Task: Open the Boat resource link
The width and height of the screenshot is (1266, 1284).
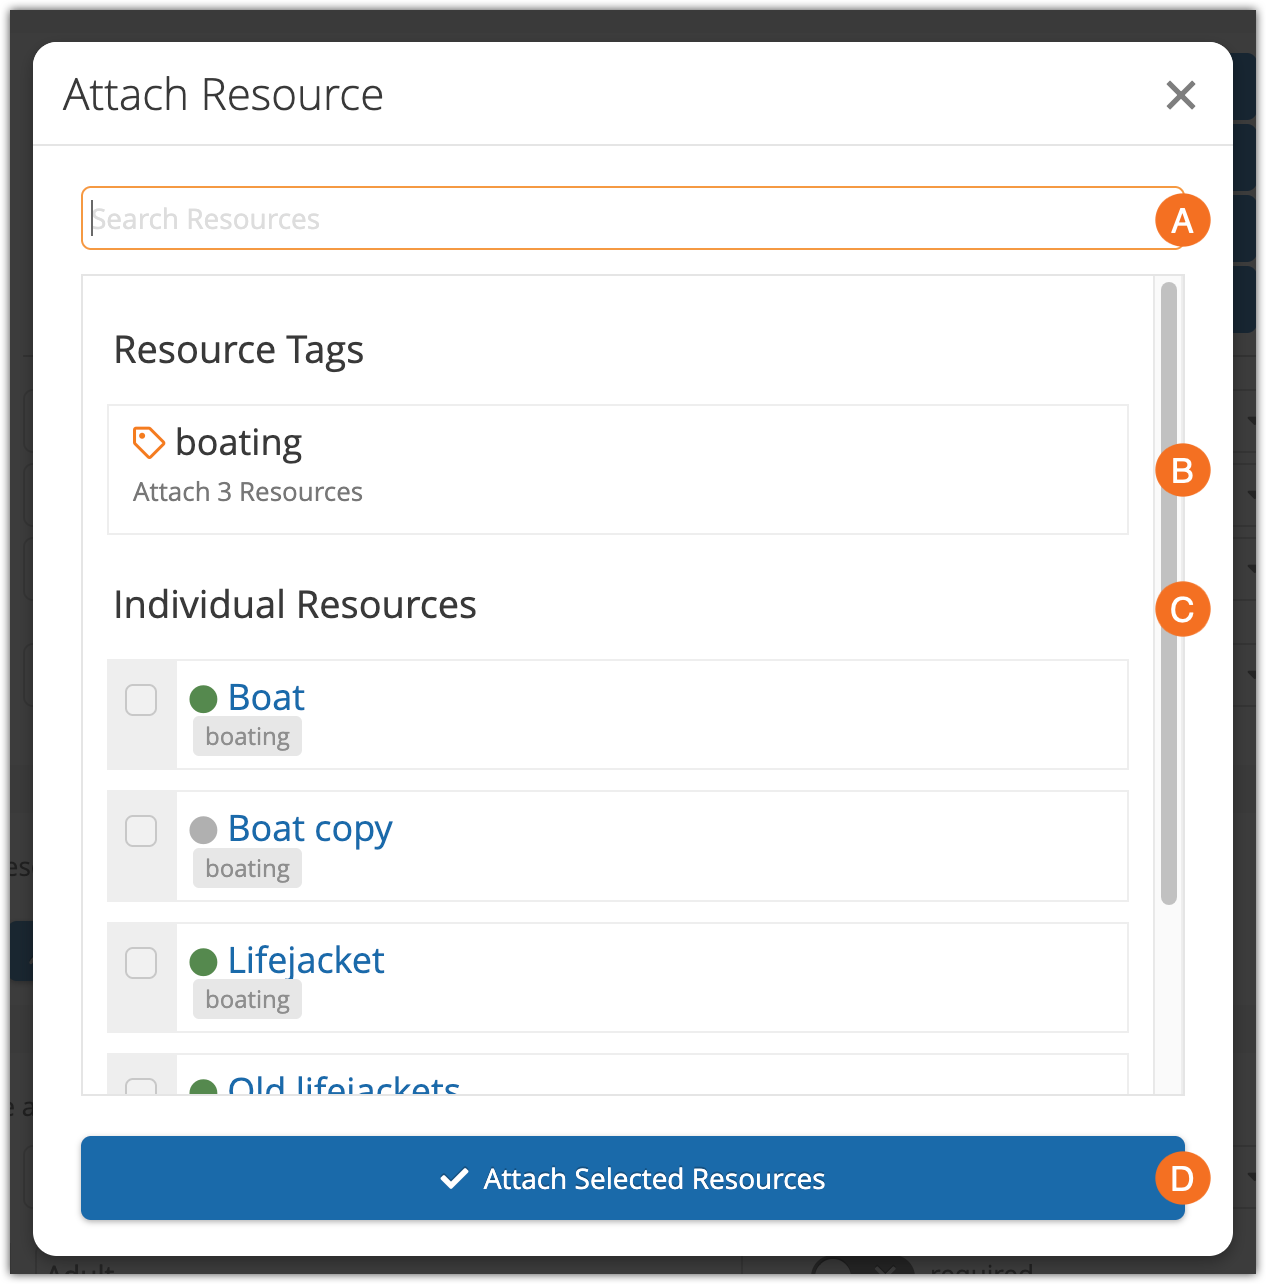Action: pyautogui.click(x=266, y=697)
